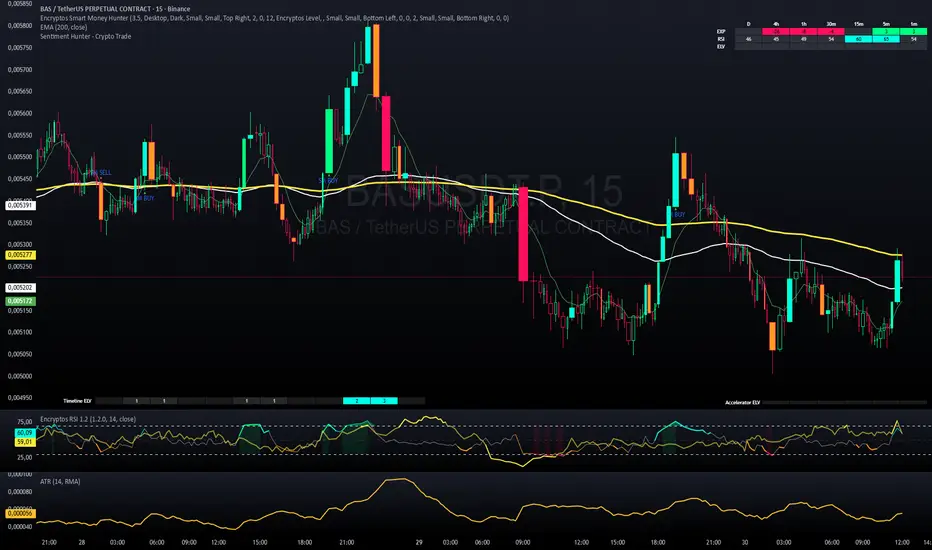Click the 0,000040 ATR axis label
The height and width of the screenshot is (550, 932).
pyautogui.click(x=20, y=527)
